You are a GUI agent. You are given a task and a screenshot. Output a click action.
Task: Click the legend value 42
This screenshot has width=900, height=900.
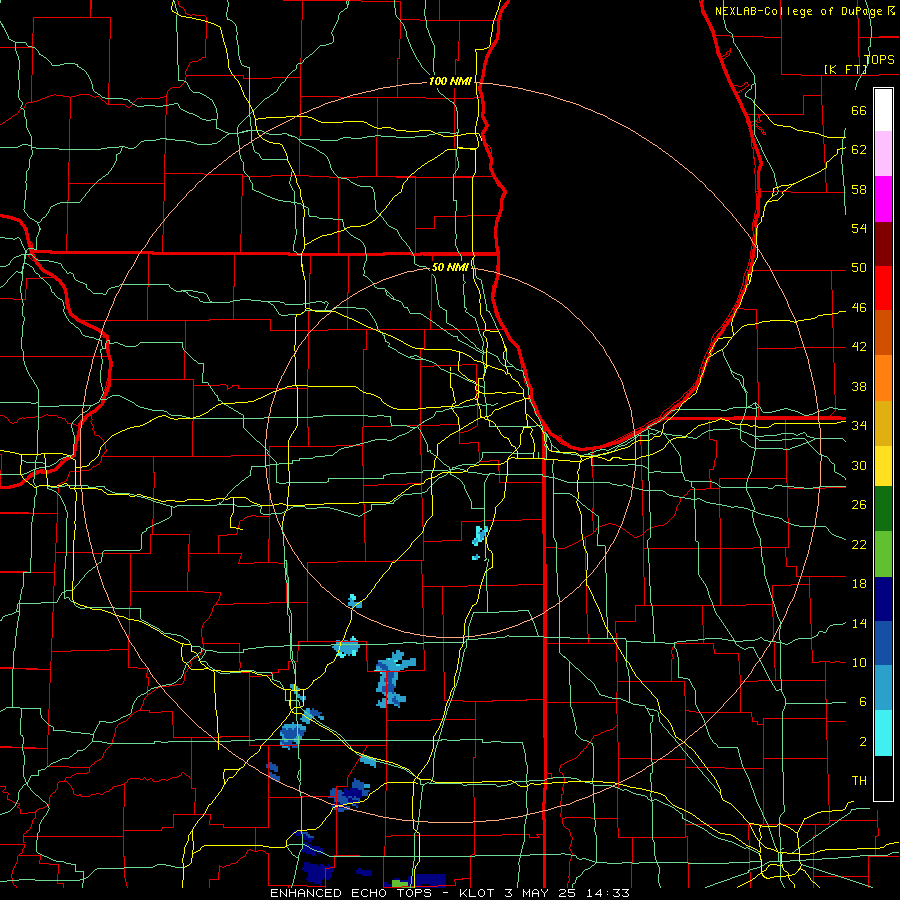click(859, 346)
